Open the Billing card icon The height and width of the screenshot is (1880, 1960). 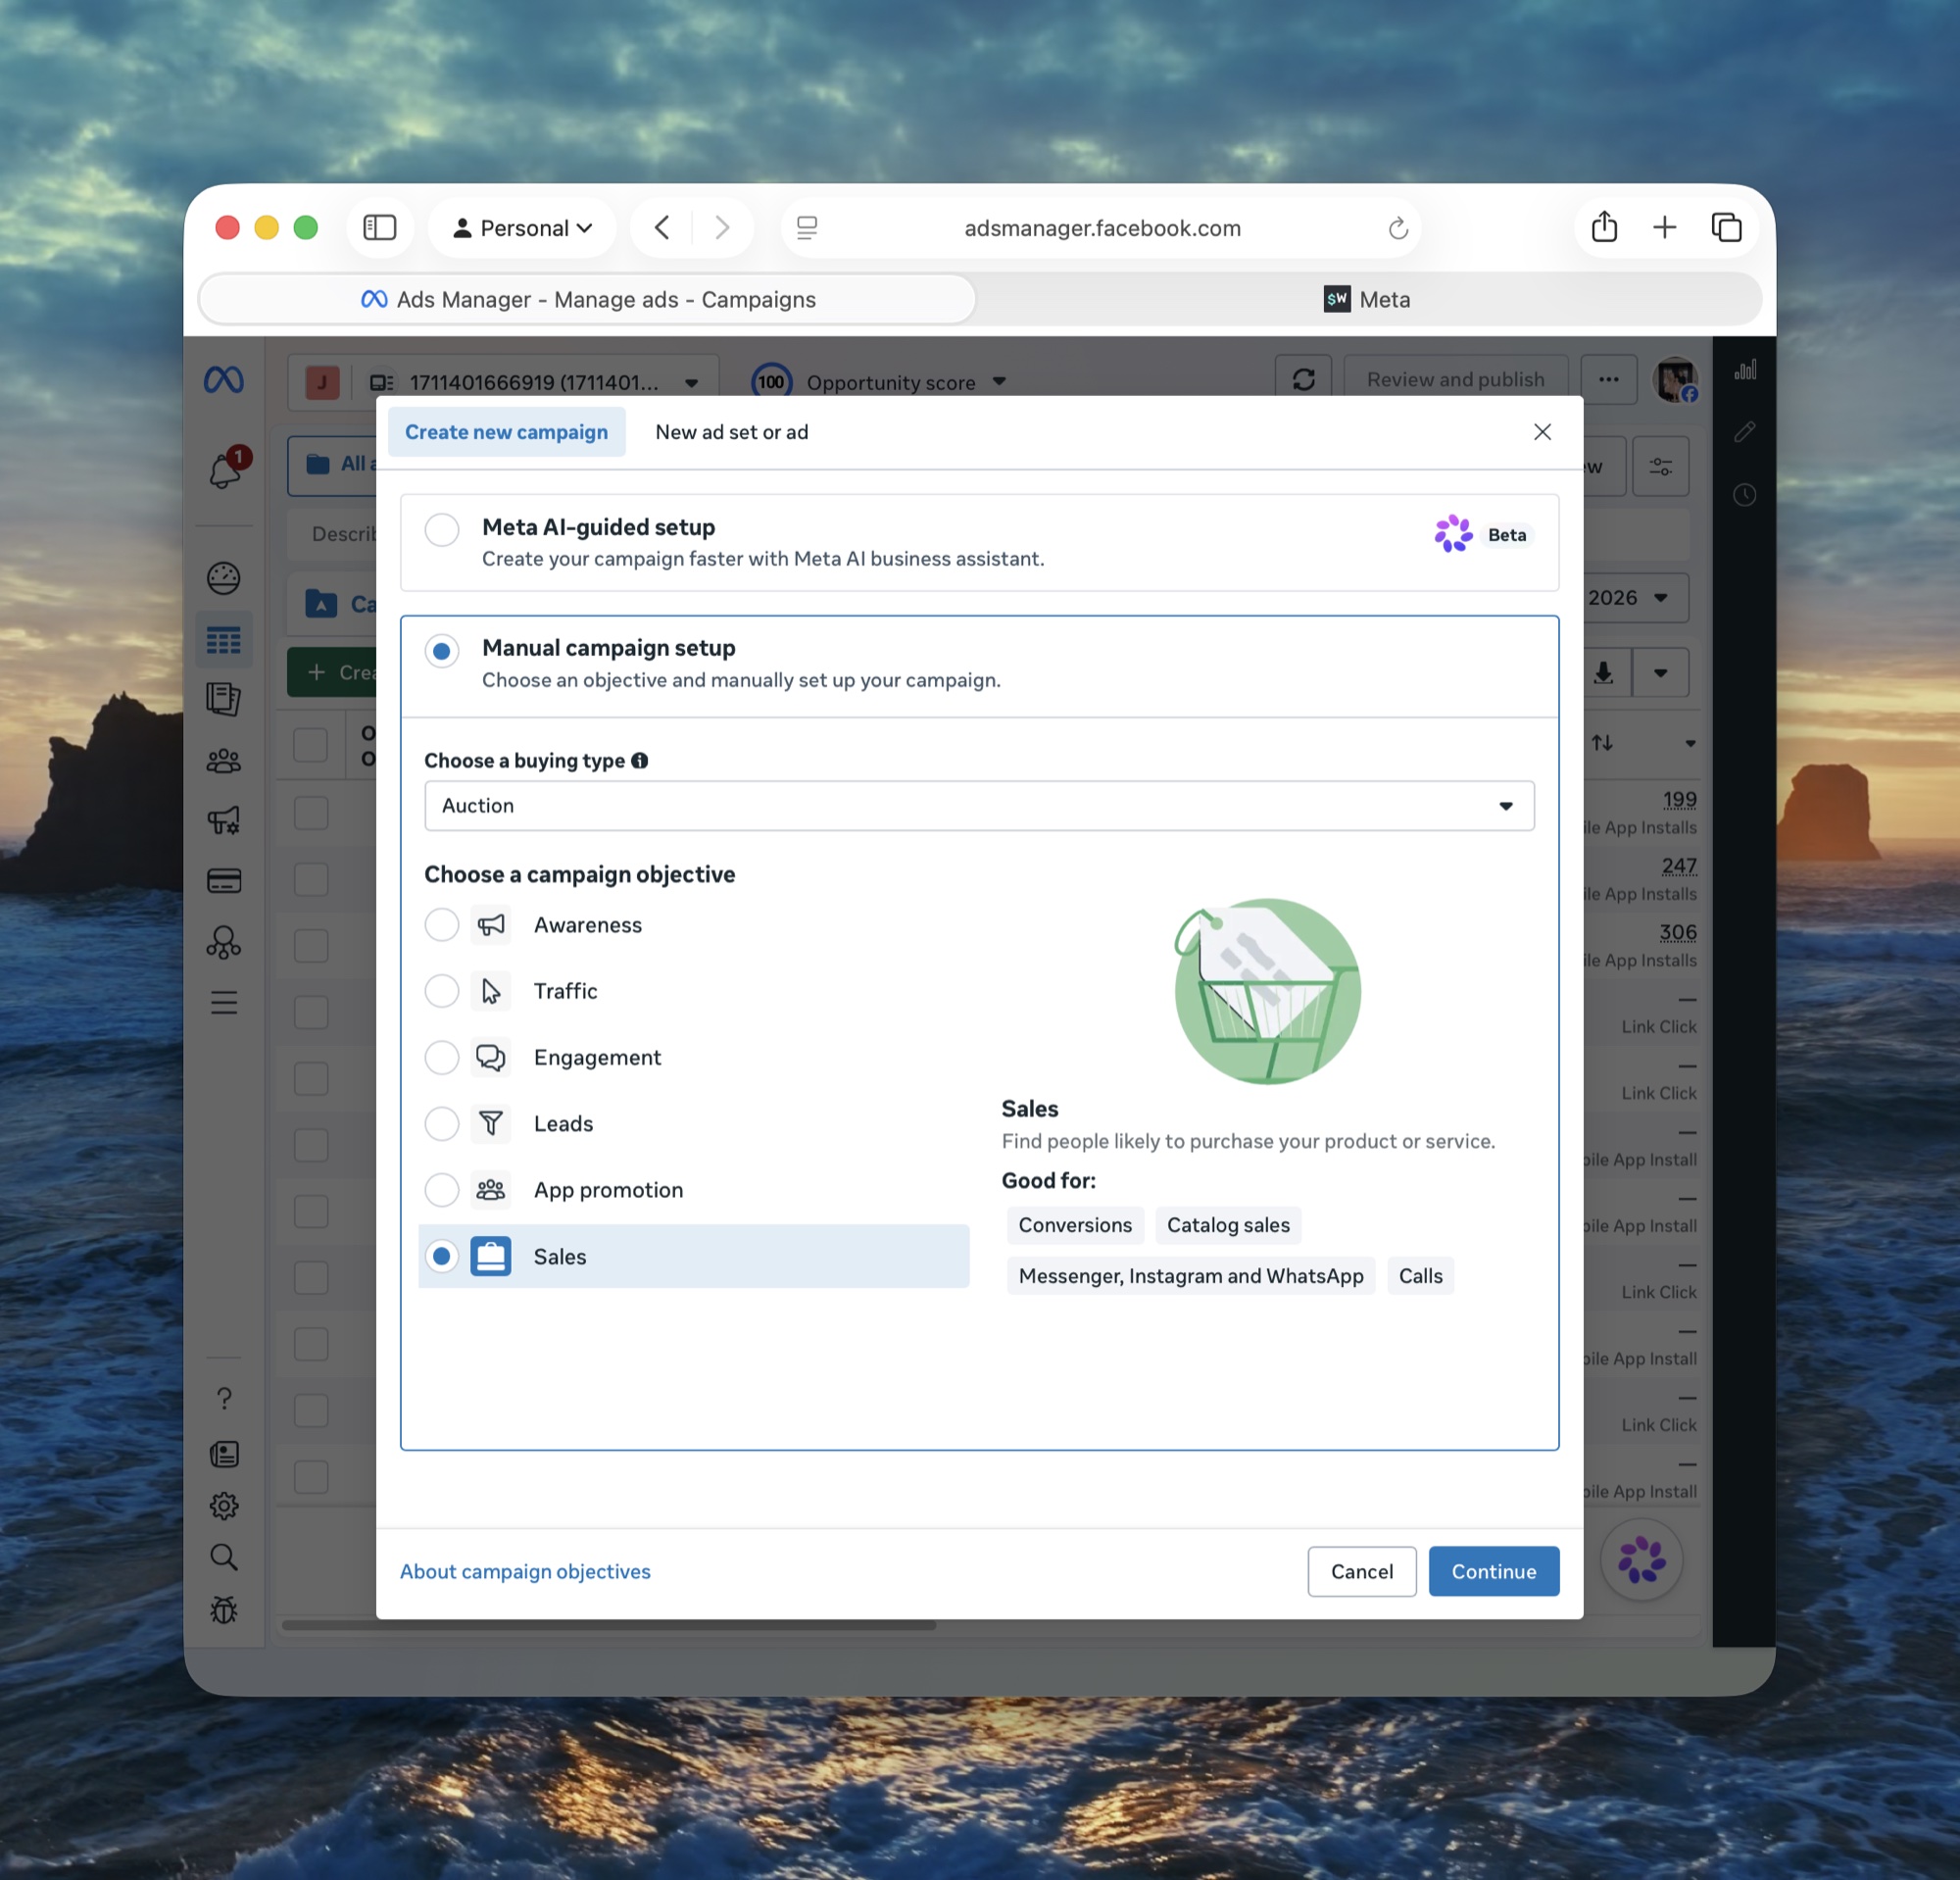point(224,881)
